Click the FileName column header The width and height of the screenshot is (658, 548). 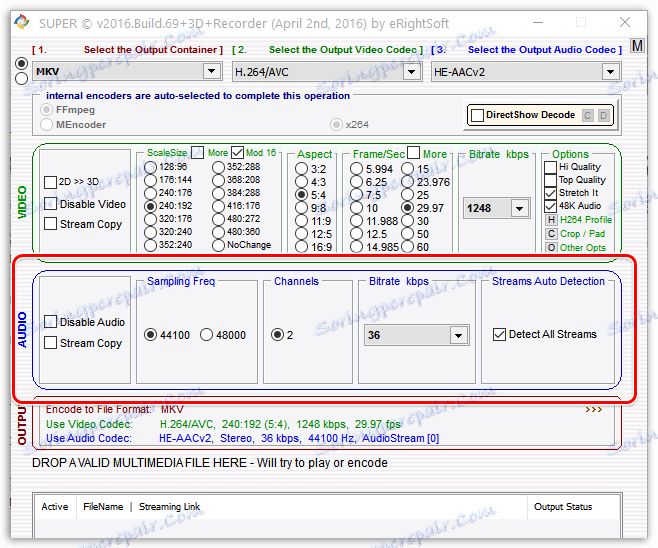coord(103,507)
